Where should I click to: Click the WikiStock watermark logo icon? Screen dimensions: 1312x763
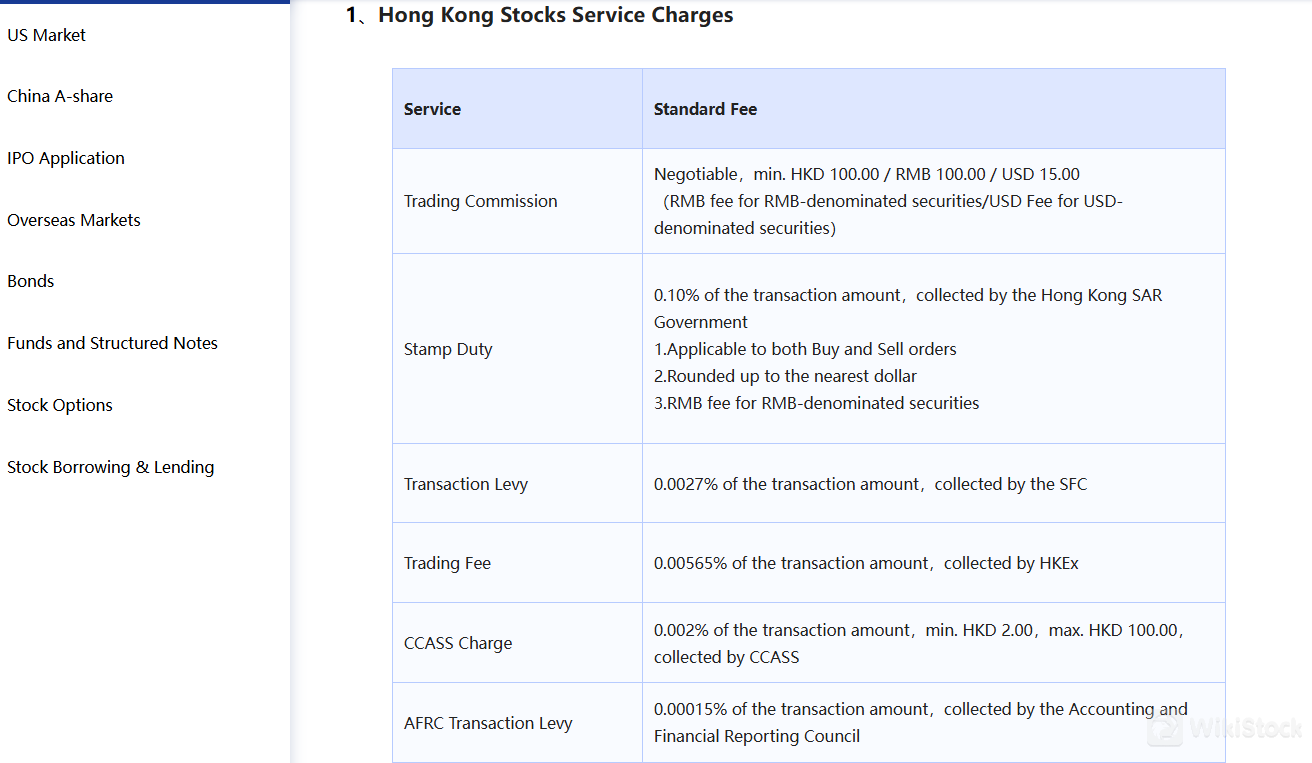[x=1164, y=729]
